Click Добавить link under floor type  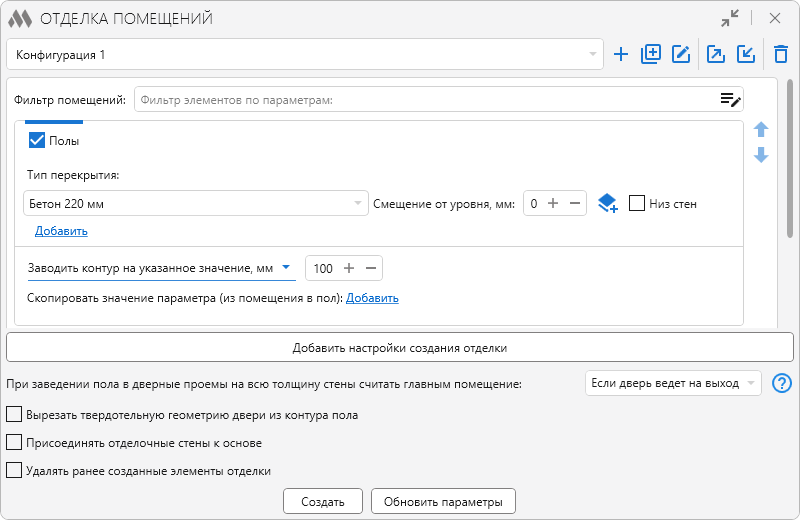(x=61, y=231)
